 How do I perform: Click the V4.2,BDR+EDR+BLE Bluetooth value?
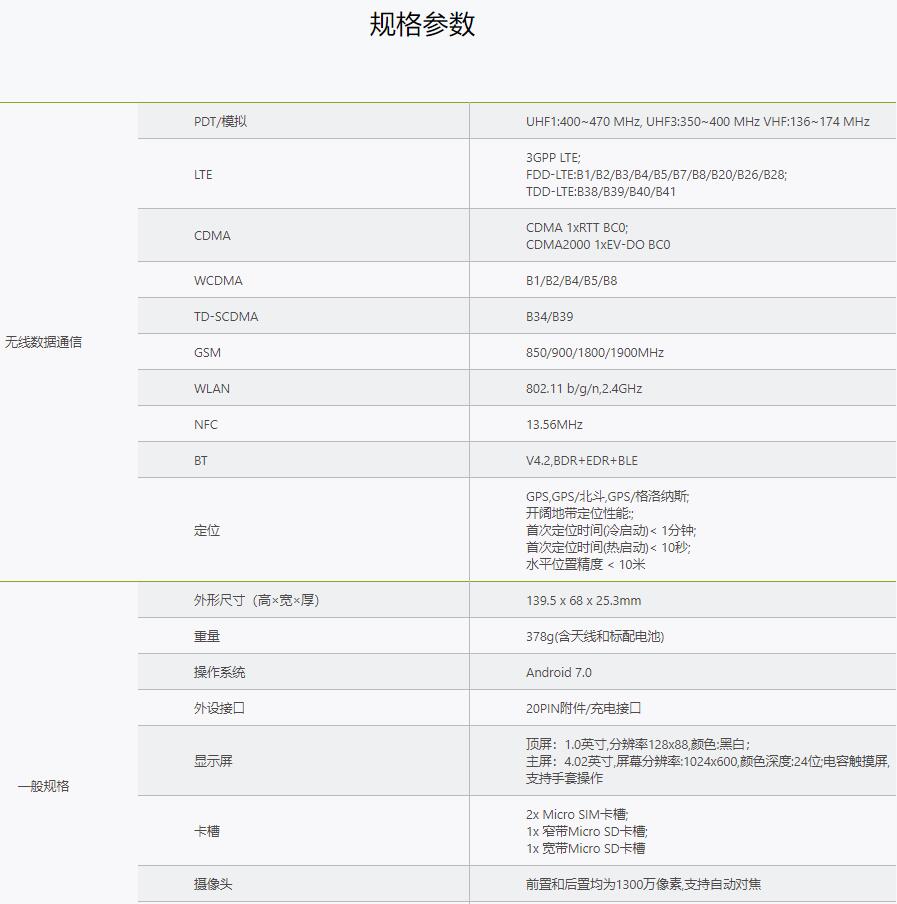(581, 460)
